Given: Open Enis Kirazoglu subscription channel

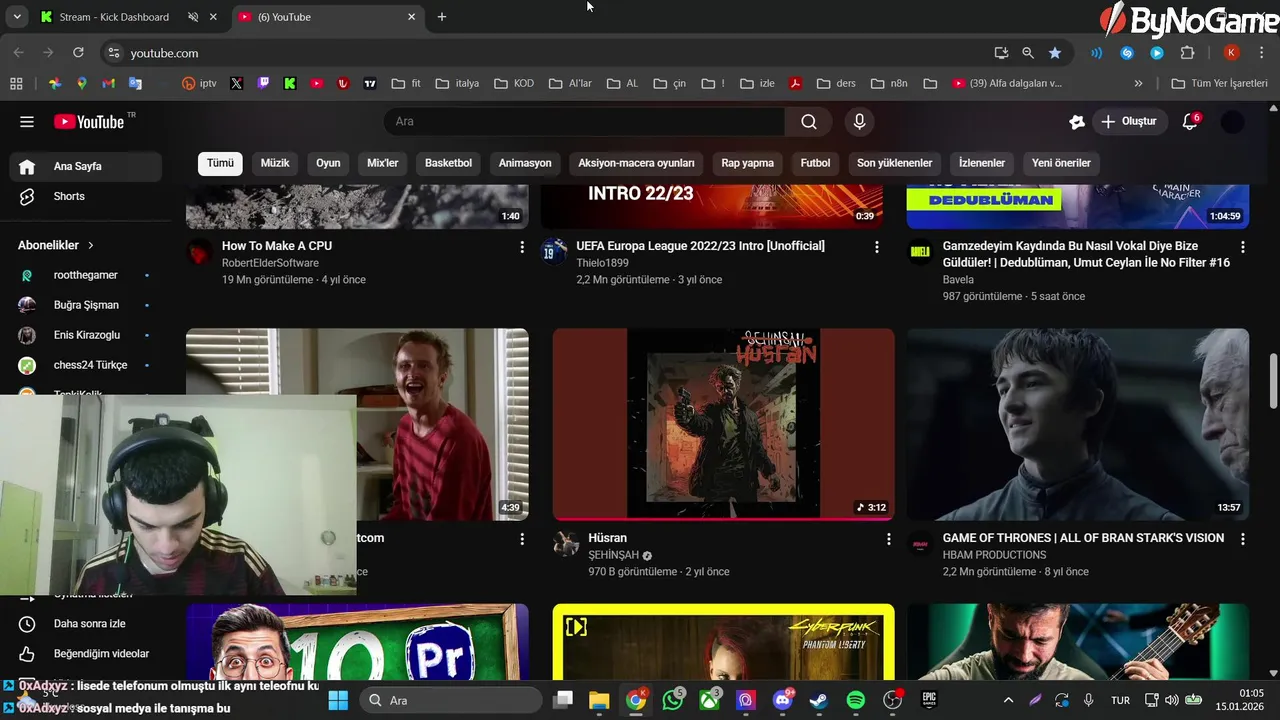Looking at the screenshot, I should [x=86, y=335].
